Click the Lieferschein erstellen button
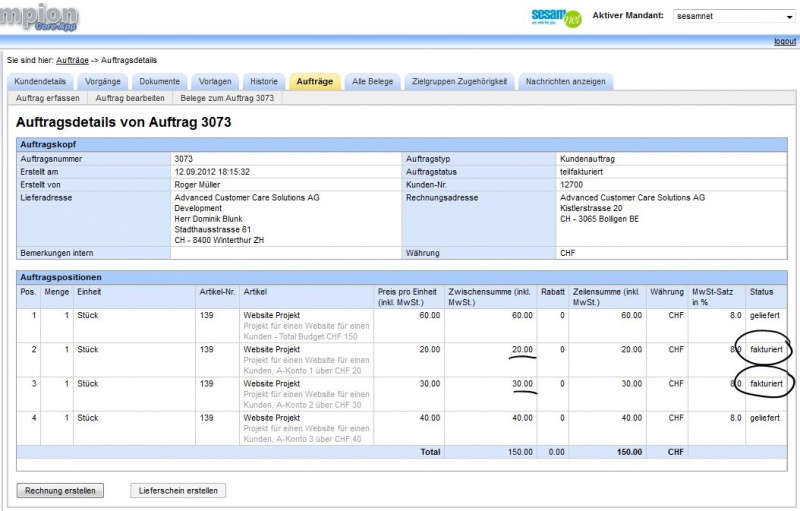The width and height of the screenshot is (800, 511). point(178,491)
